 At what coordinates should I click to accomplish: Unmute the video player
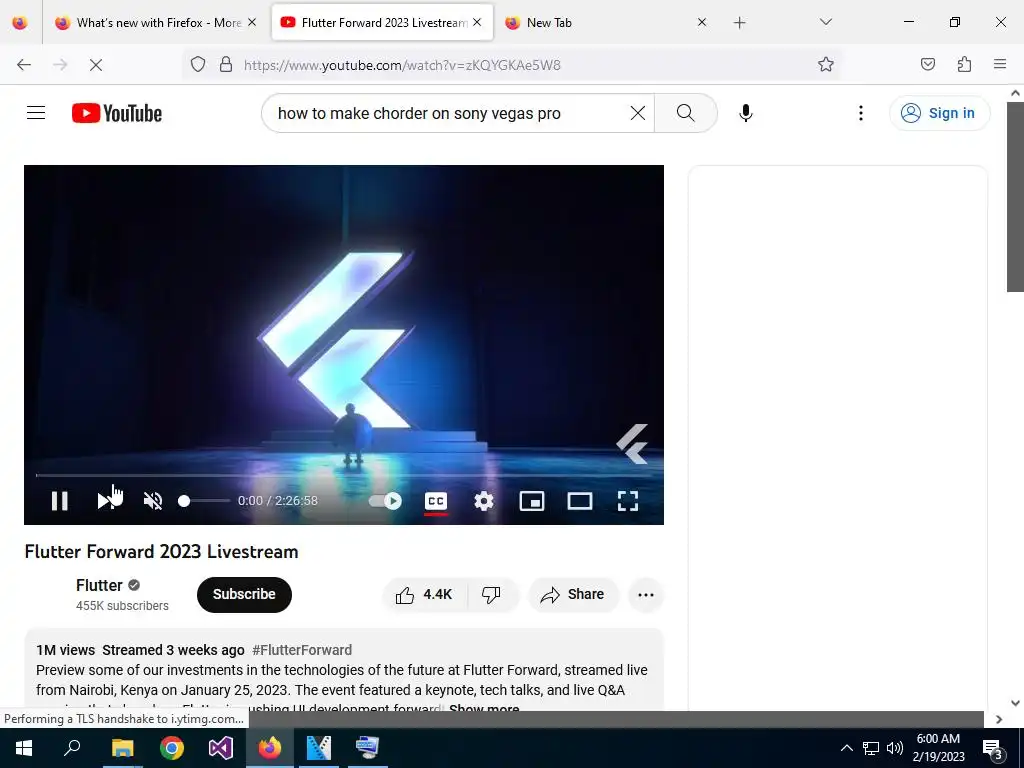pos(153,501)
